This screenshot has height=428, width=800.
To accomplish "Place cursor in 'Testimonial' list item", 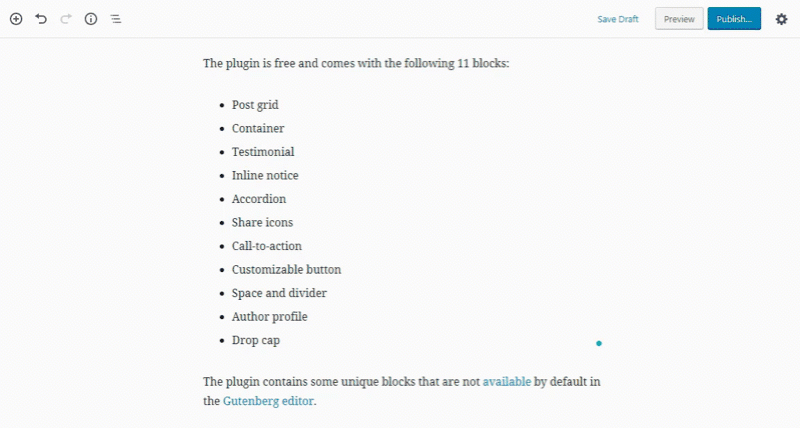I will pyautogui.click(x=263, y=152).
